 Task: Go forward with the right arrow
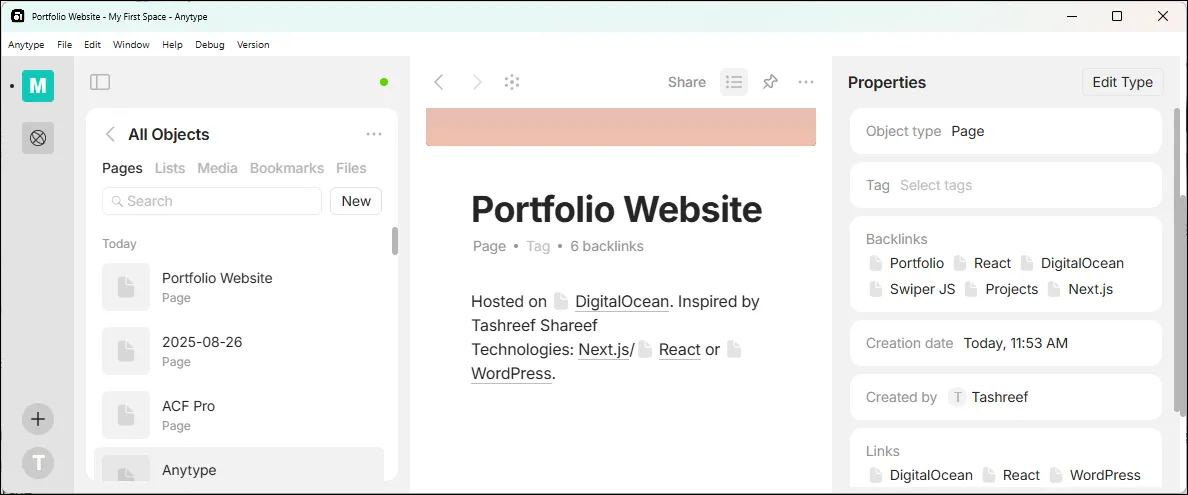coord(477,82)
